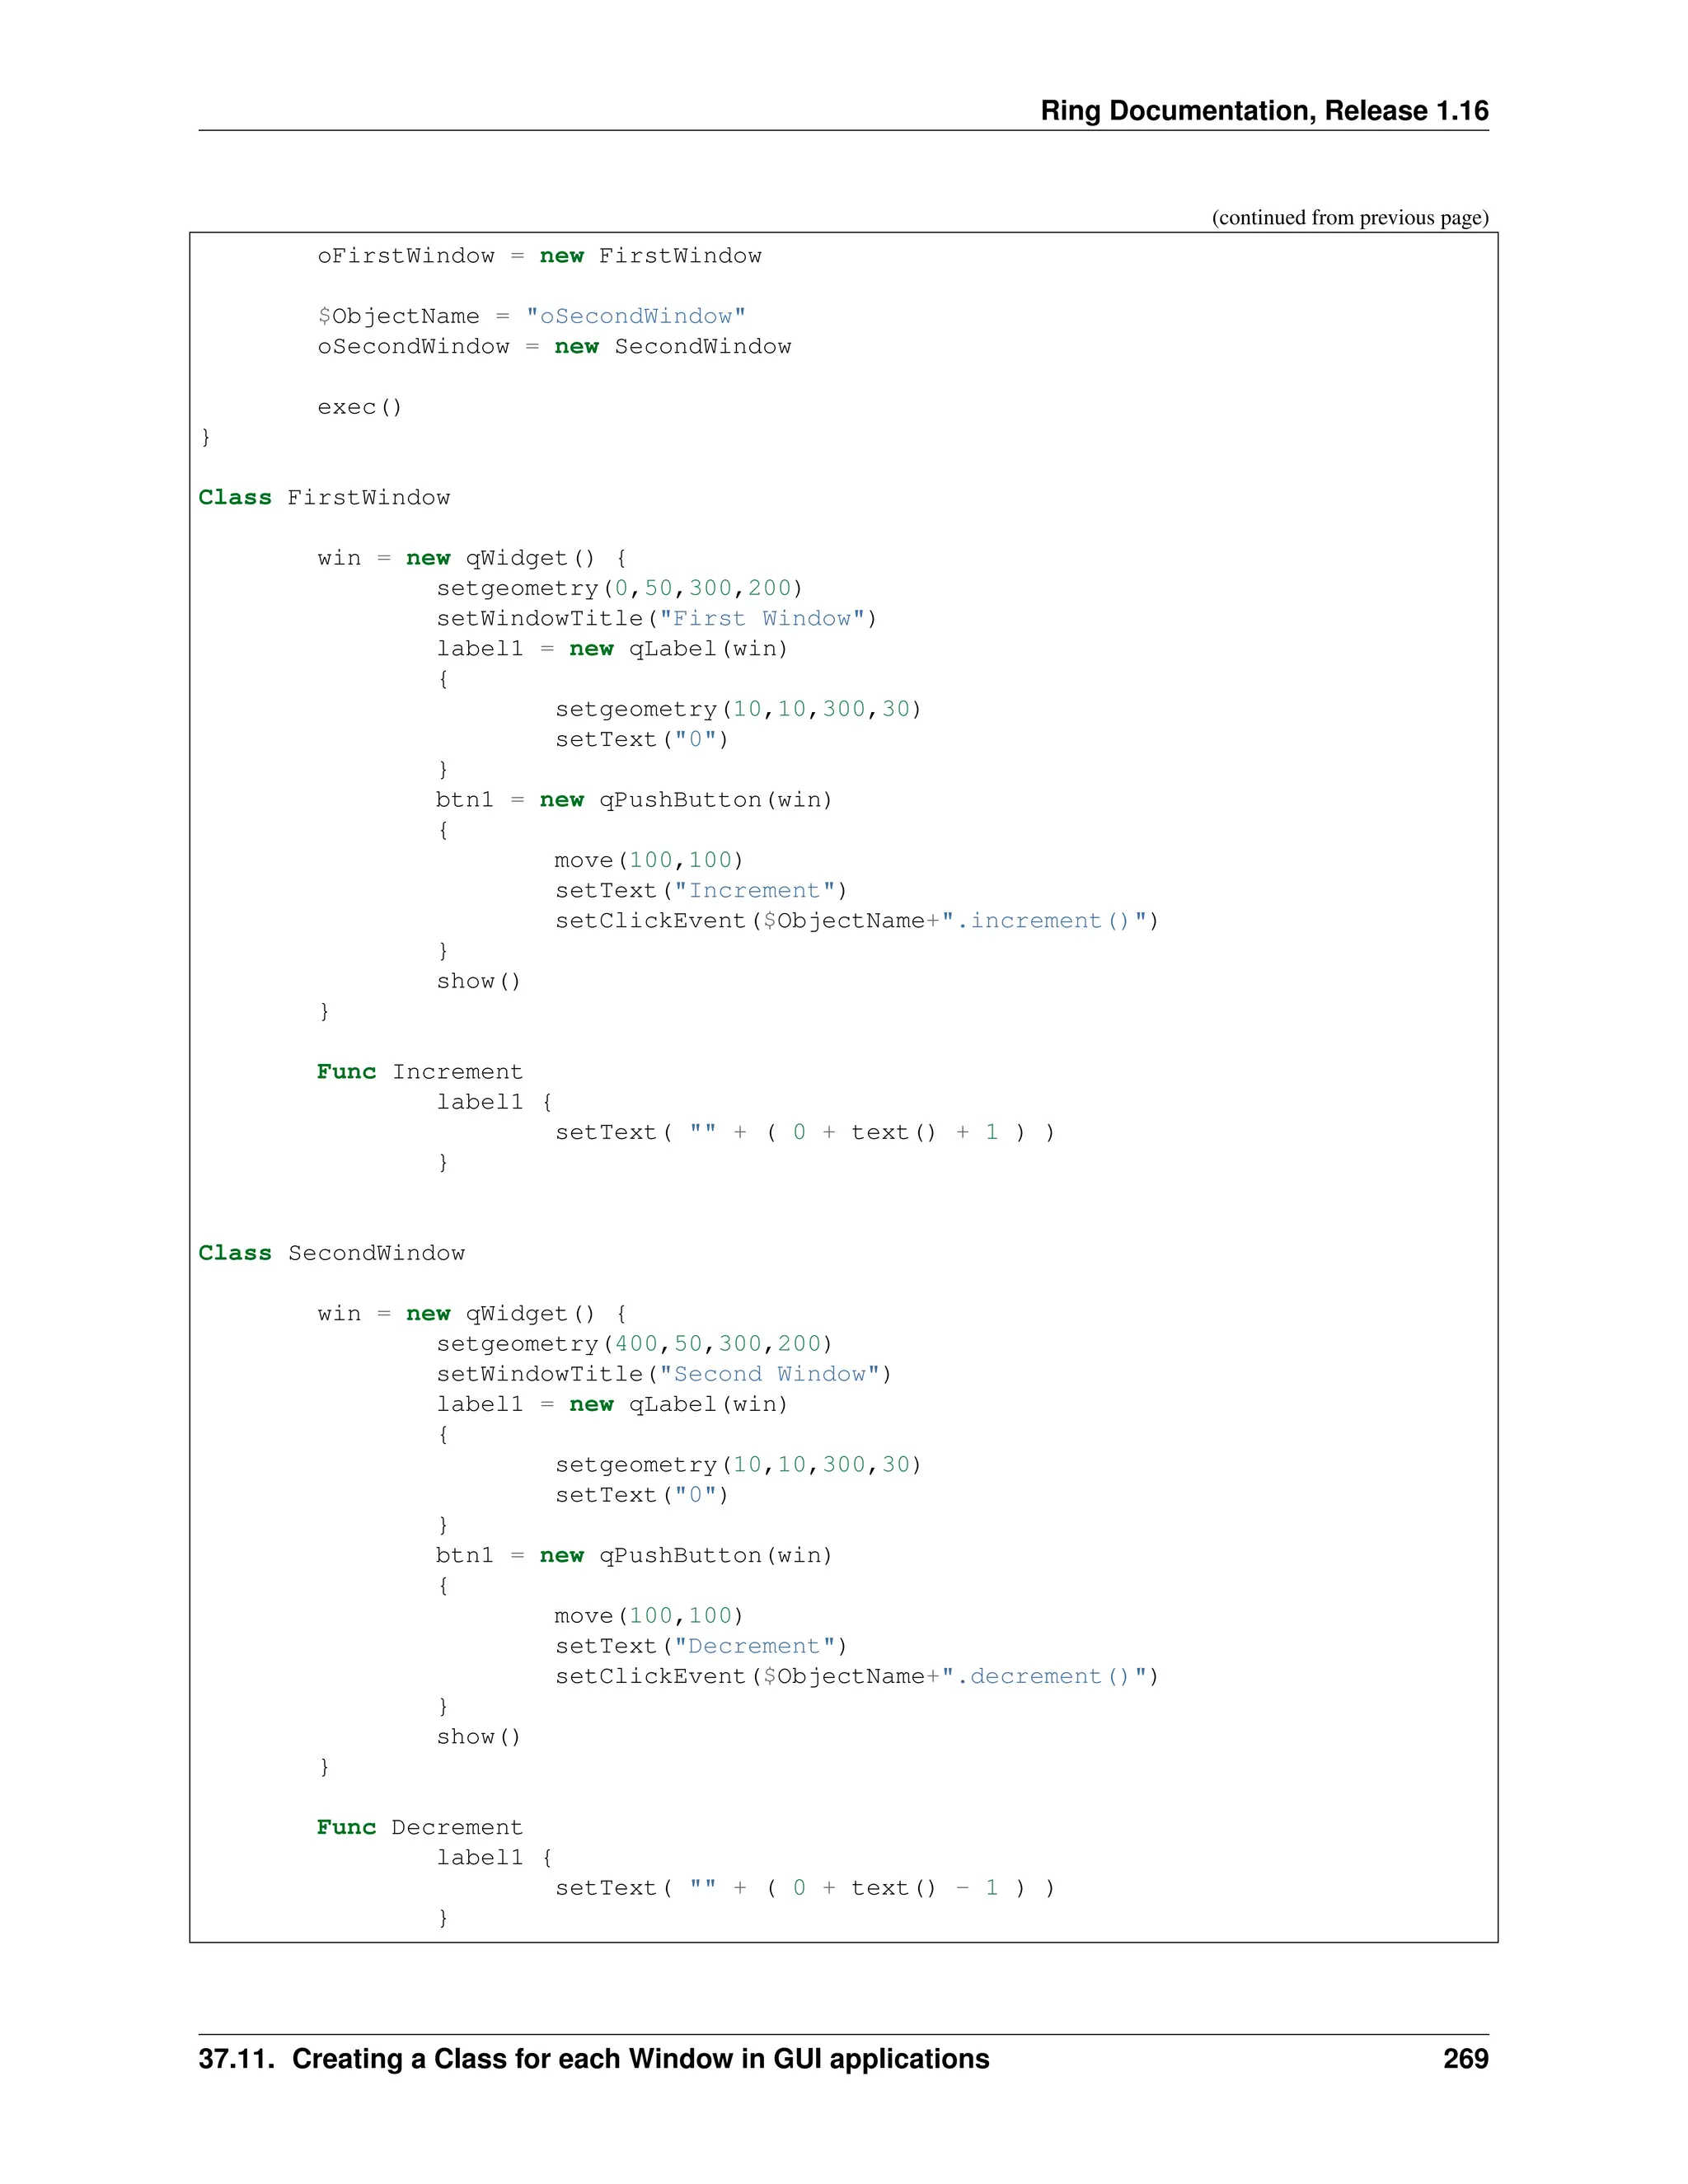Click the setgeometry(0,50,300,200) line
This screenshot has width=1688, height=2184.
click(619, 588)
